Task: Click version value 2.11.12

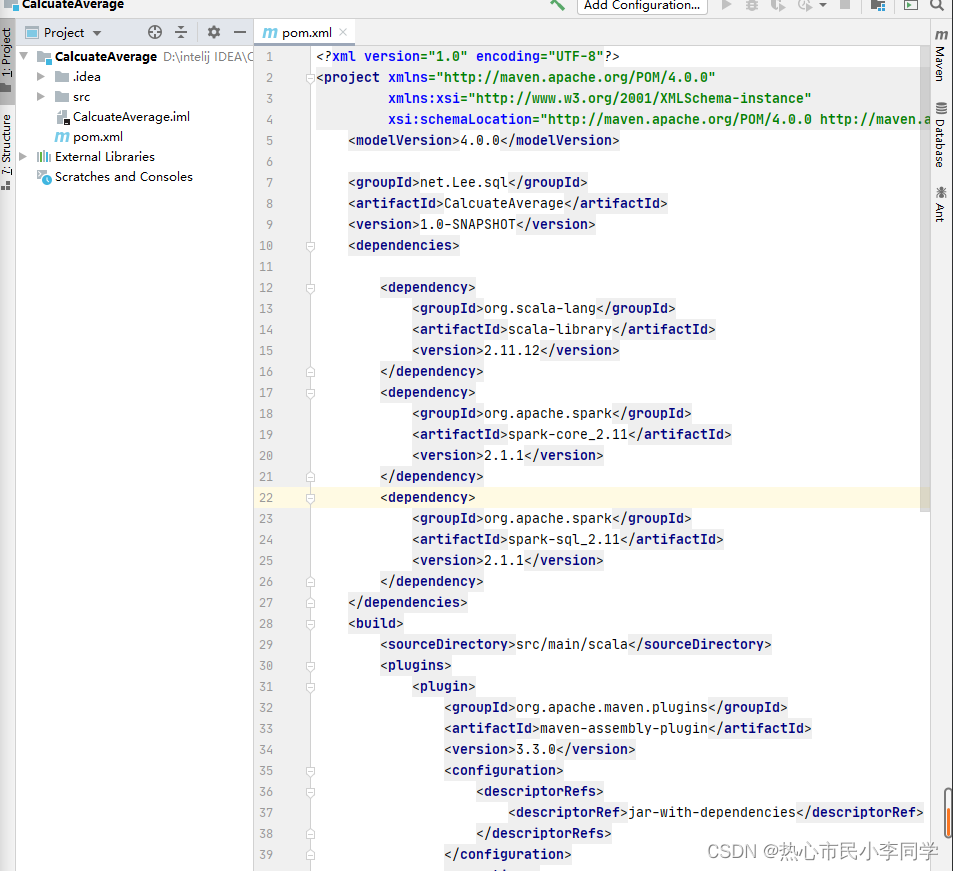Action: [512, 351]
